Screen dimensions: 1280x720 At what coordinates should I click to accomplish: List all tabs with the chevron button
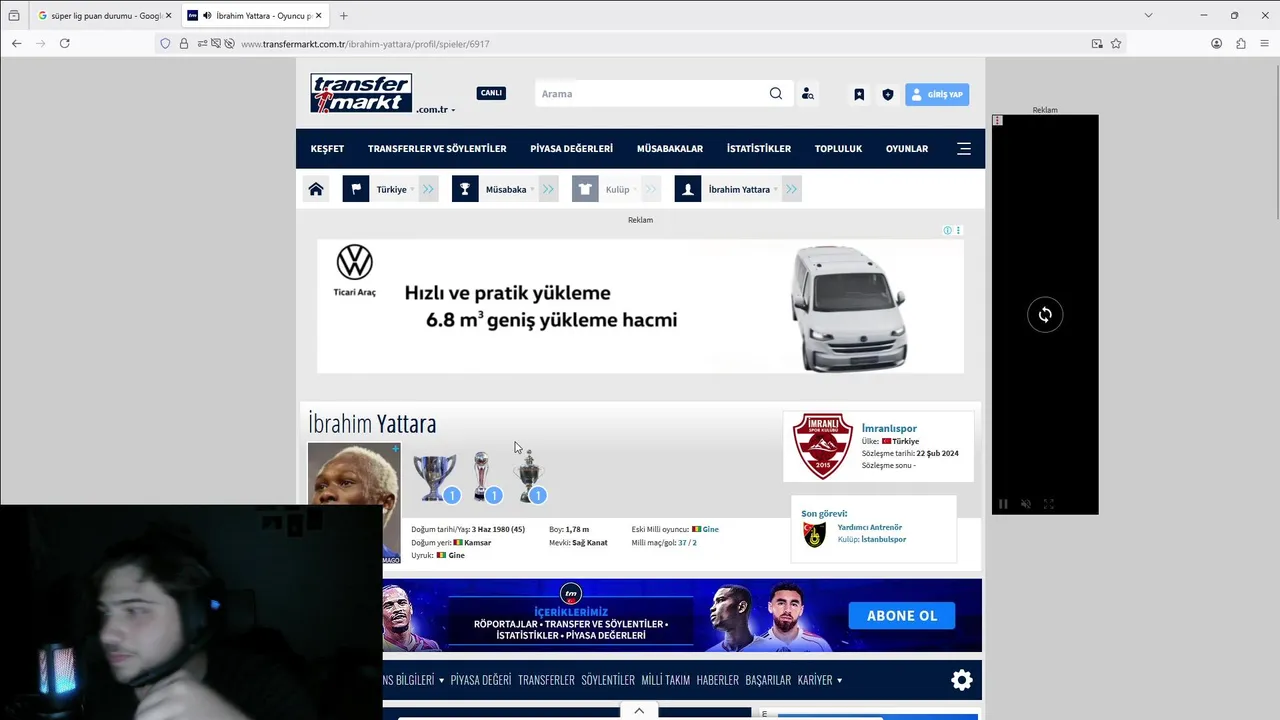pyautogui.click(x=1148, y=15)
